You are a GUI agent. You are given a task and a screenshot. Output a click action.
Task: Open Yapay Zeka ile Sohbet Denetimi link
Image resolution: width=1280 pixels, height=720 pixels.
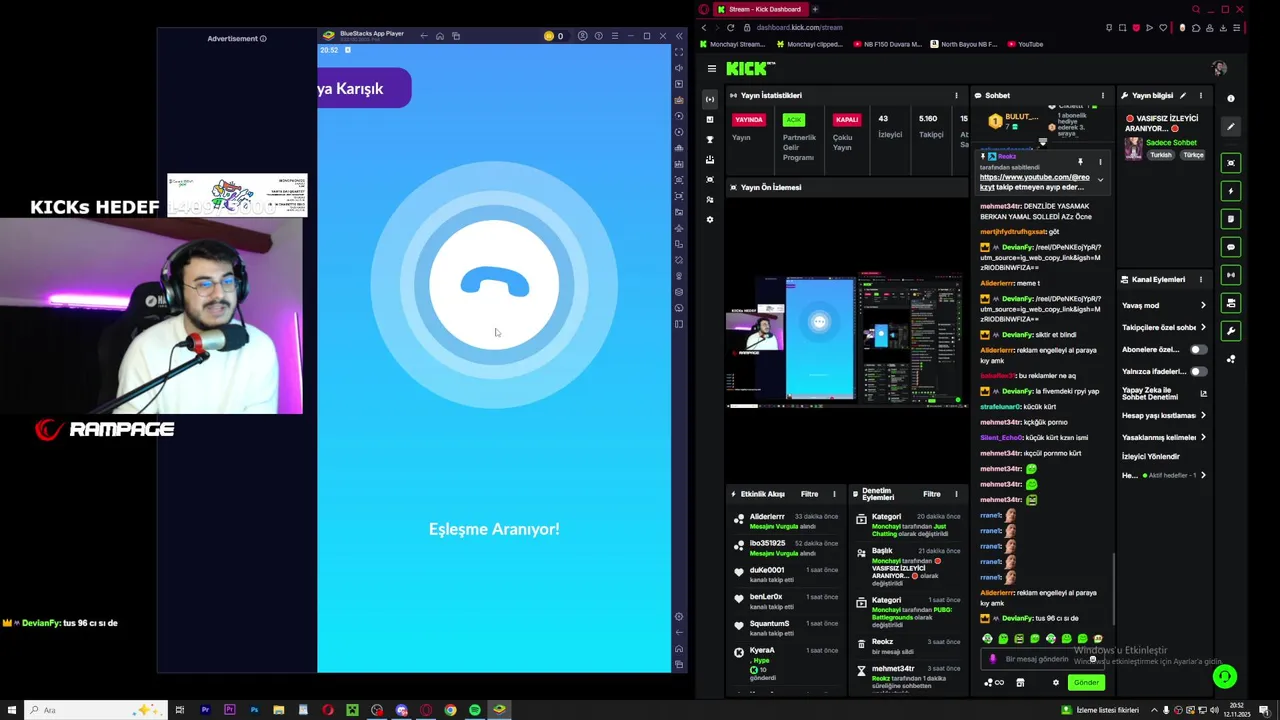click(1163, 394)
